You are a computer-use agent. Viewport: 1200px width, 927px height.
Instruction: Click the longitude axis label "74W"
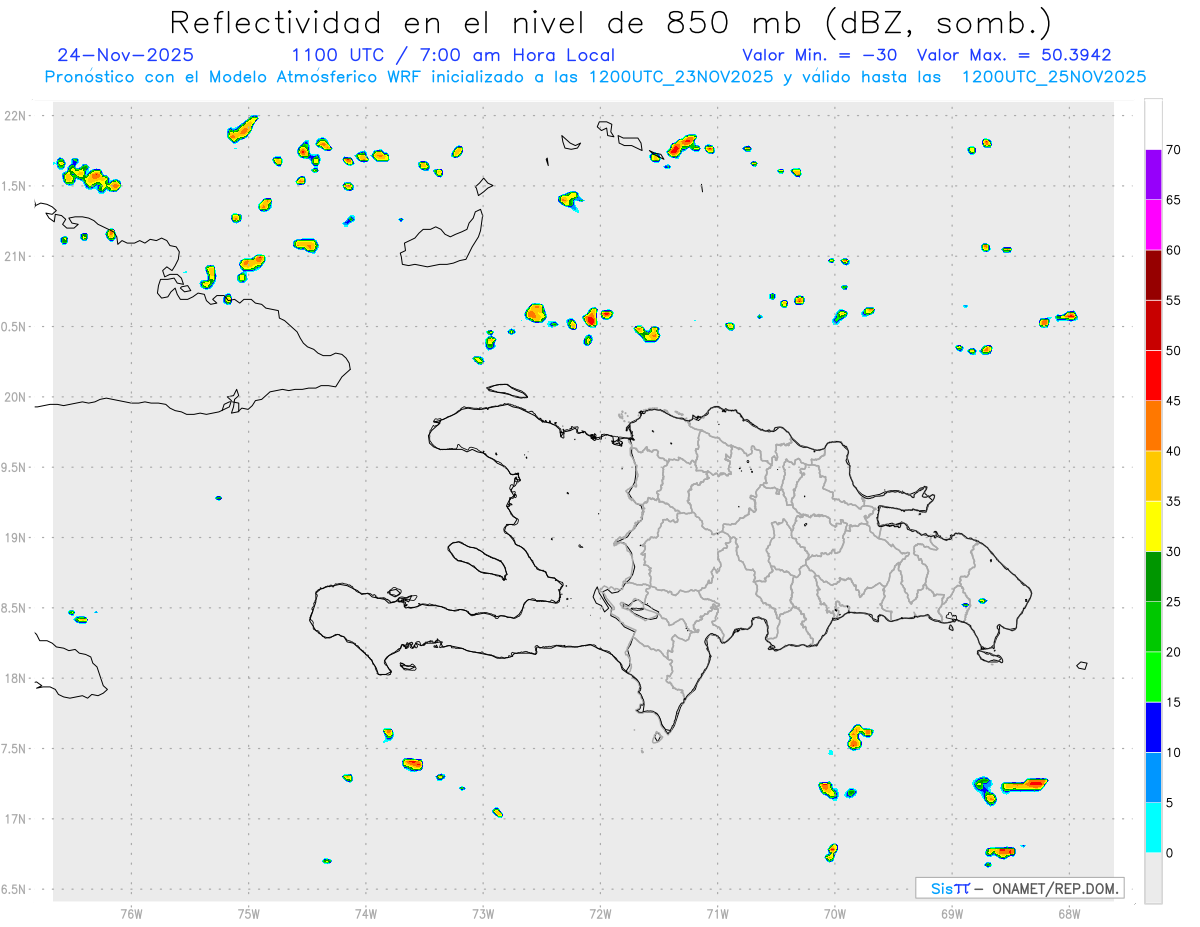pyautogui.click(x=366, y=914)
